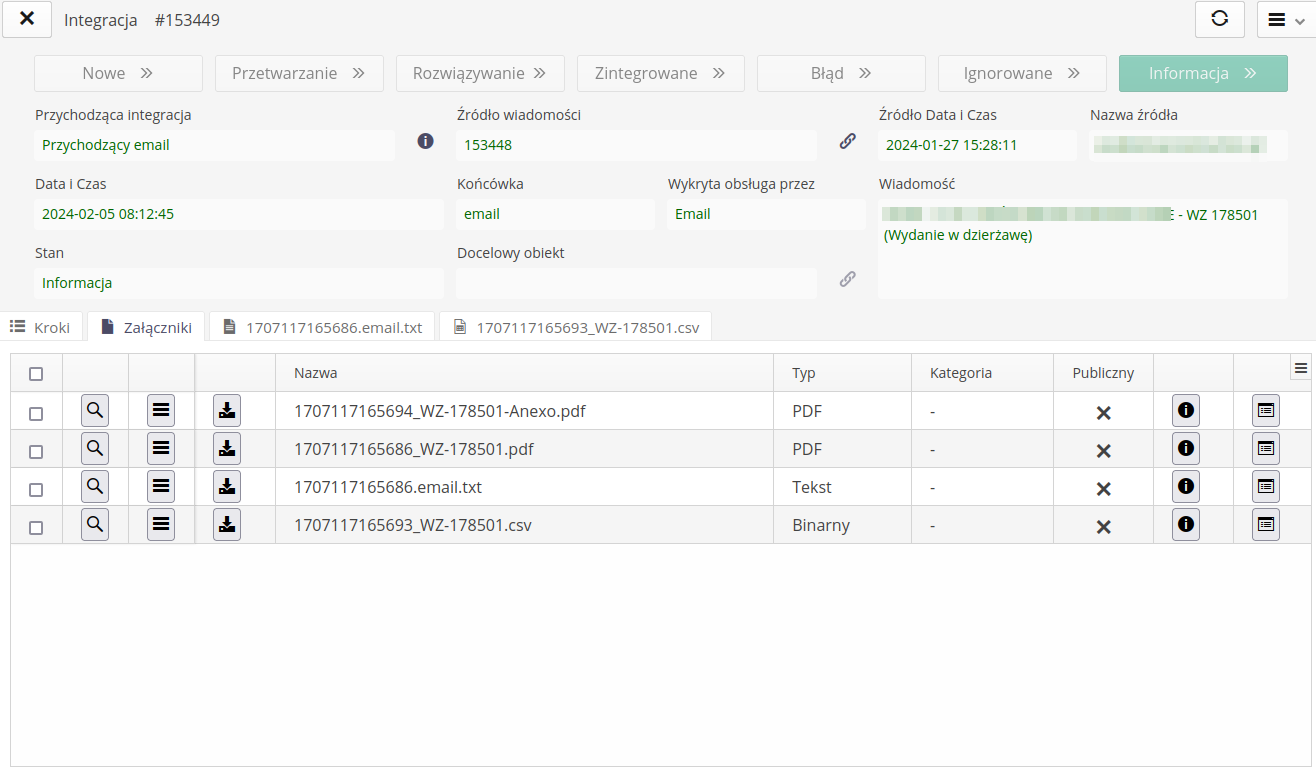The width and height of the screenshot is (1316, 772).
Task: Open details form for WZ-178501-Anexo.pdf
Action: point(1266,411)
